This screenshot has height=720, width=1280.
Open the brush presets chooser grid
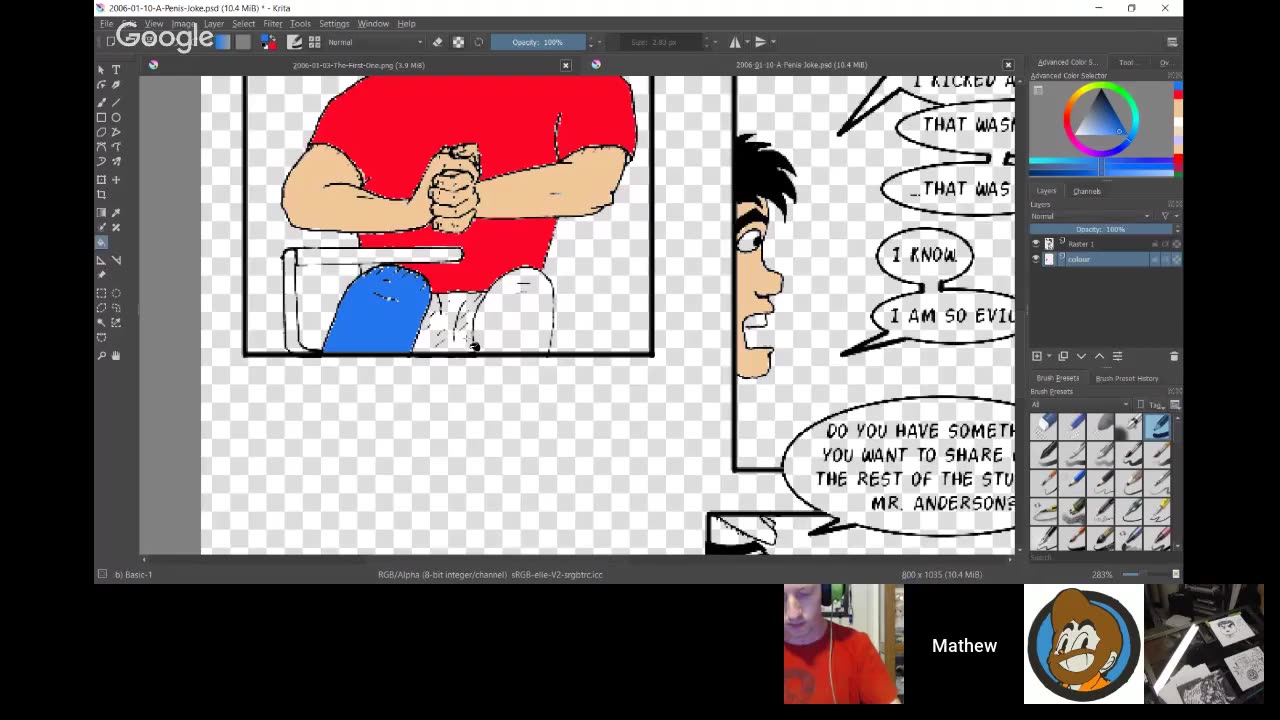(314, 42)
